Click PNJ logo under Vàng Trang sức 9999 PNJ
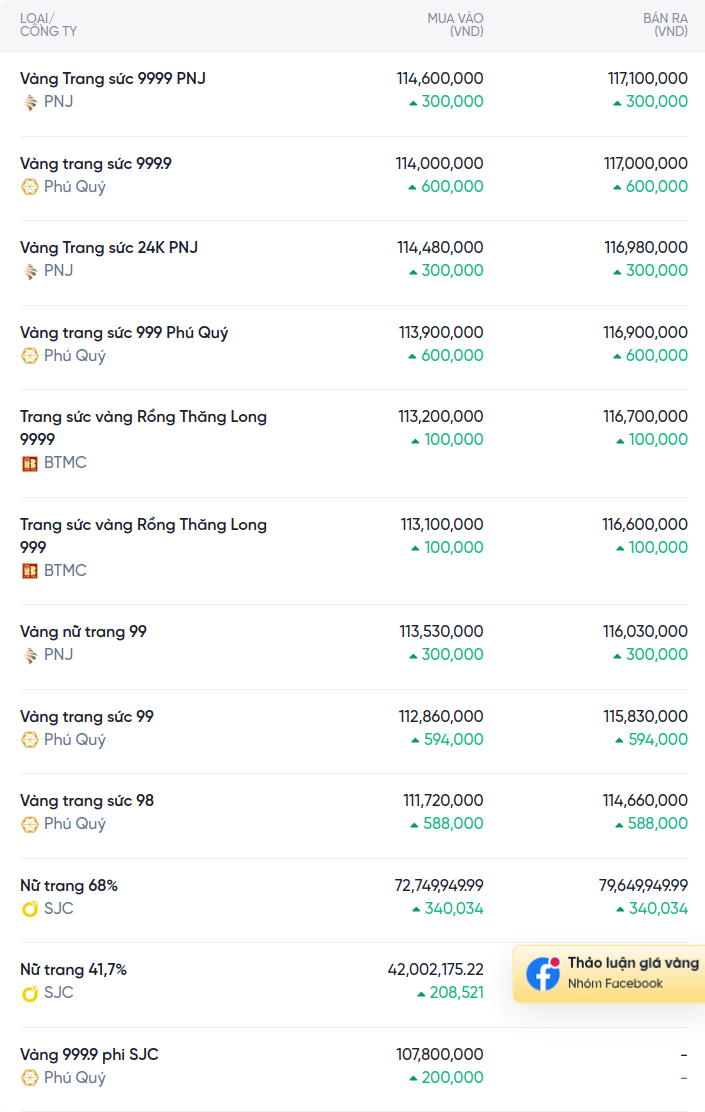 pos(30,103)
